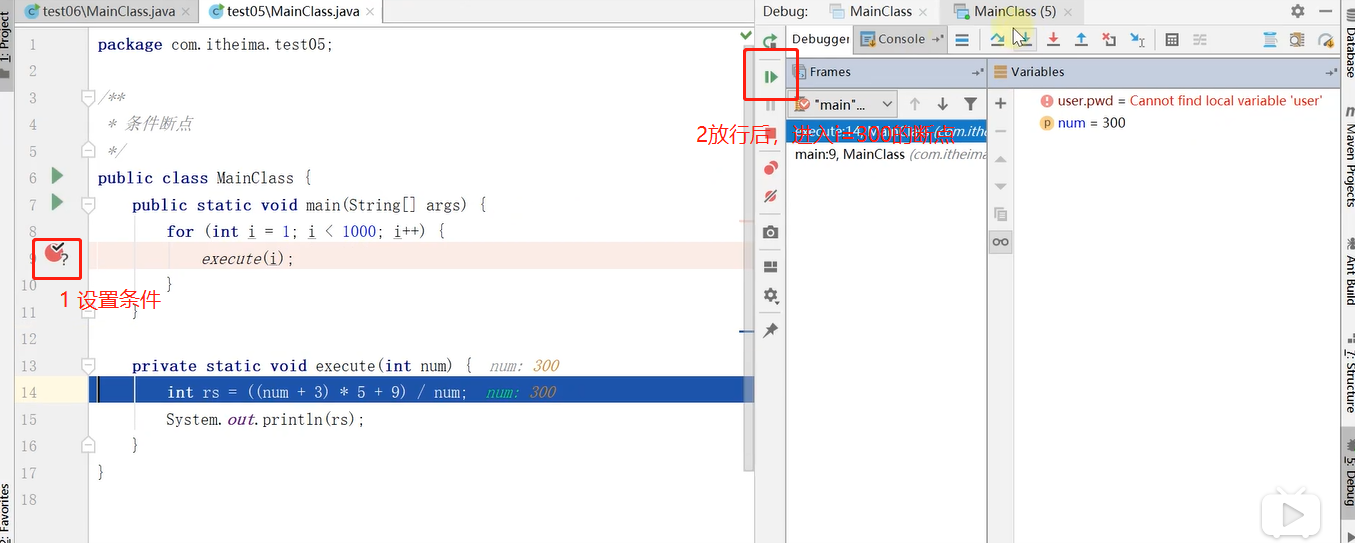Click the green inspection checkmark in editor
Screen dimensions: 1355x543
coord(746,36)
